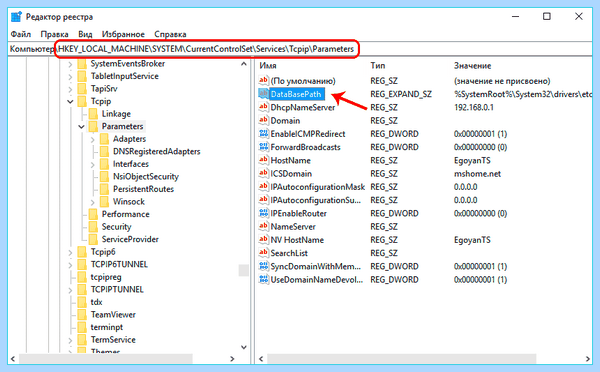
Task: Click the Adapters folder icon
Action: click(x=104, y=139)
